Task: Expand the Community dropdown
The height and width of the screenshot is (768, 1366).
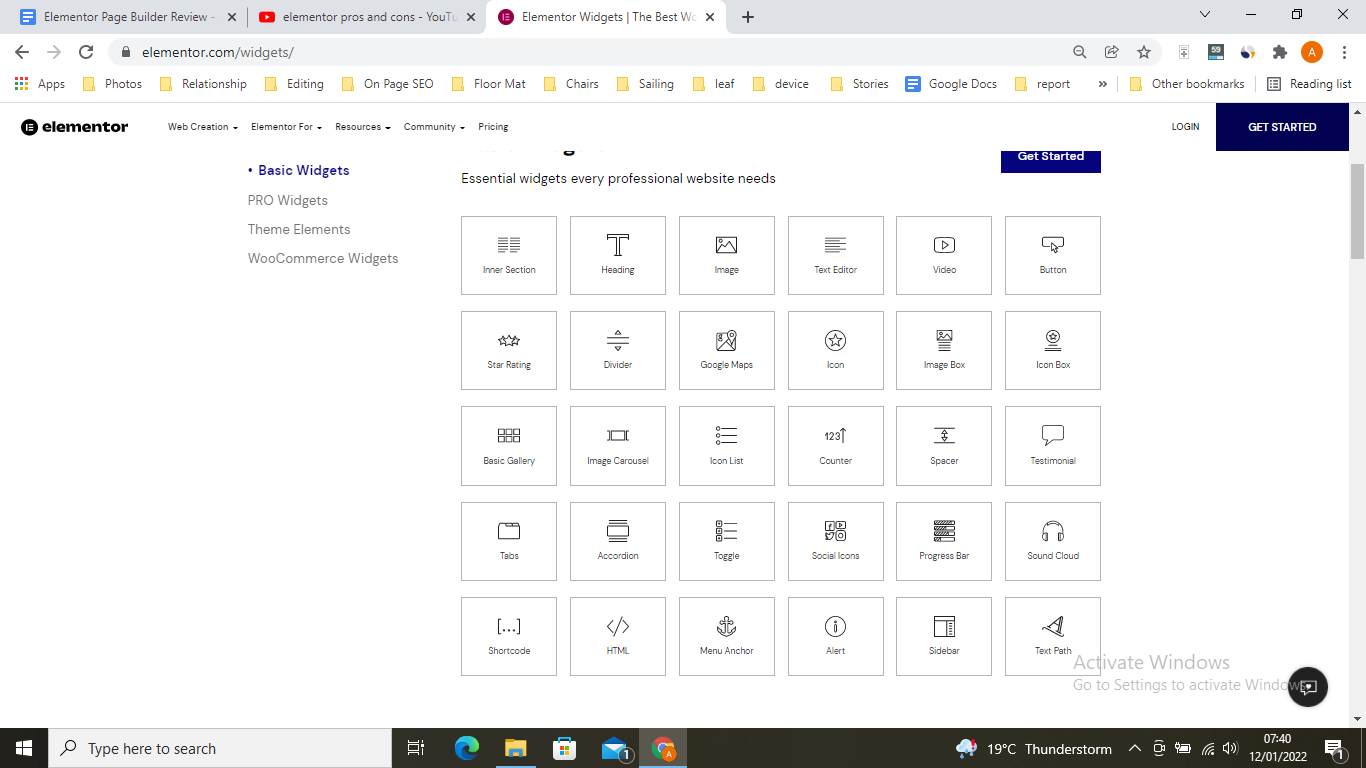Action: click(434, 127)
